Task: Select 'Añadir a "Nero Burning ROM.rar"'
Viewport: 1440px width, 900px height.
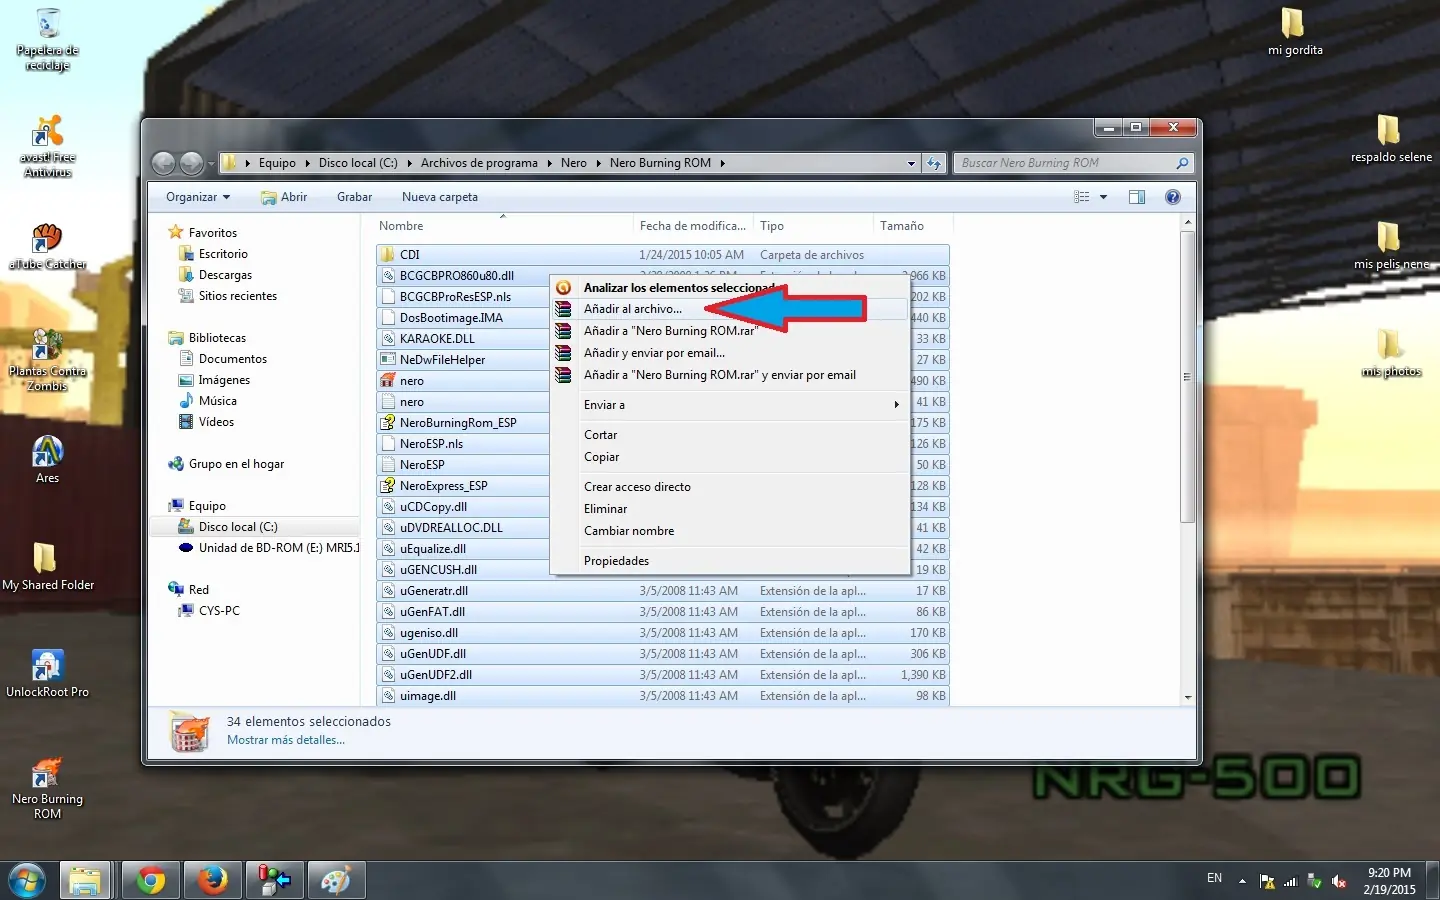Action: [x=730, y=331]
